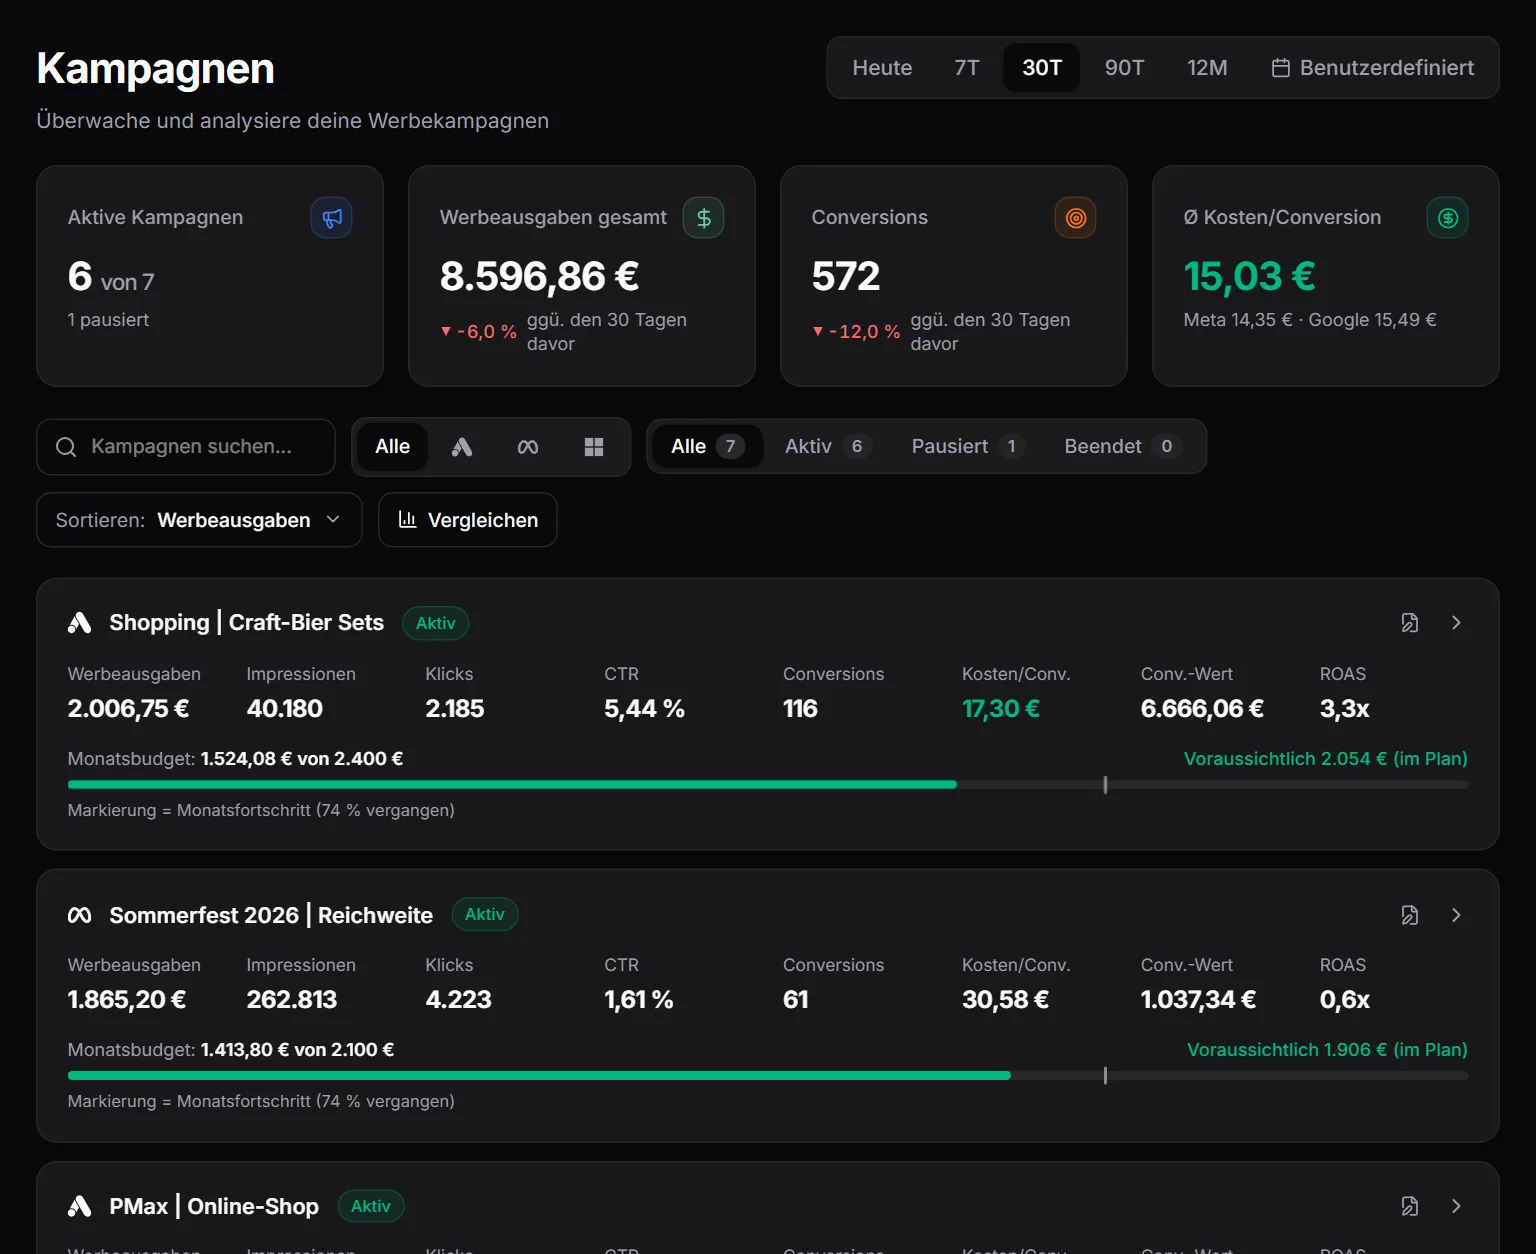1536x1254 pixels.
Task: Click Google Ads logo beside Shopping Craft-Bier Sets
Action: click(80, 623)
